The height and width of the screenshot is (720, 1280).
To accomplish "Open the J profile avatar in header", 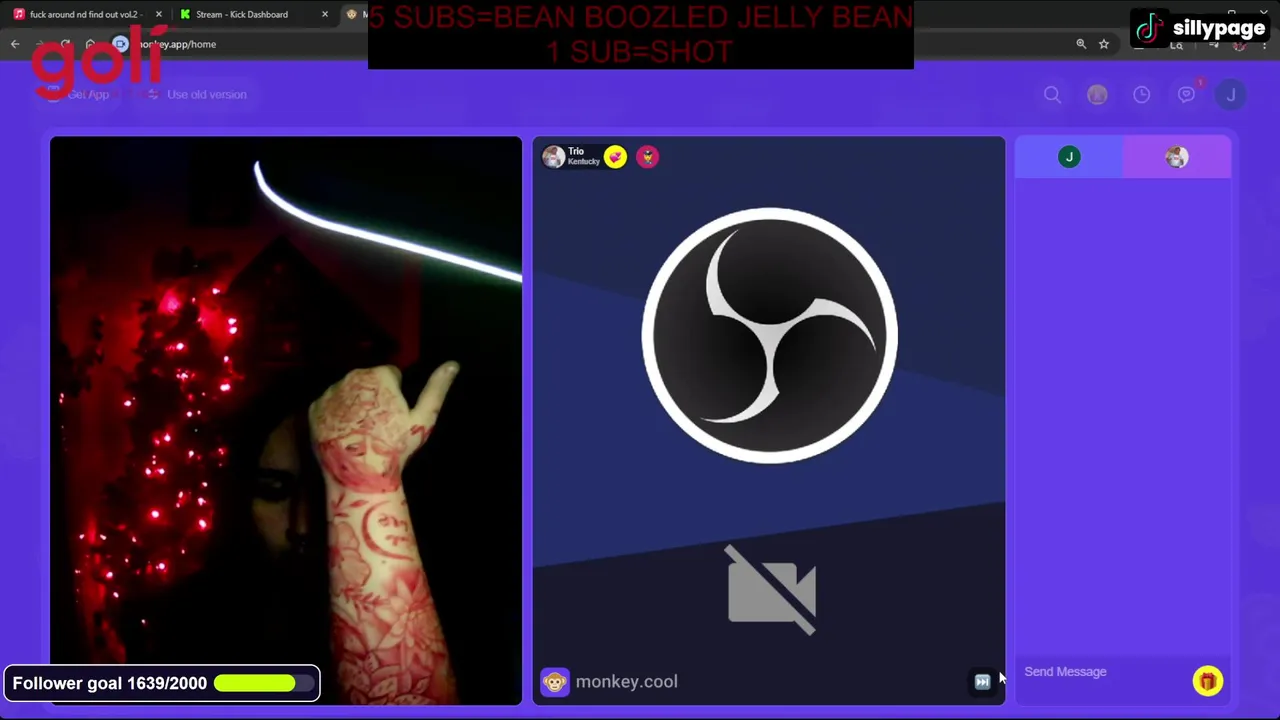I will [x=1231, y=94].
